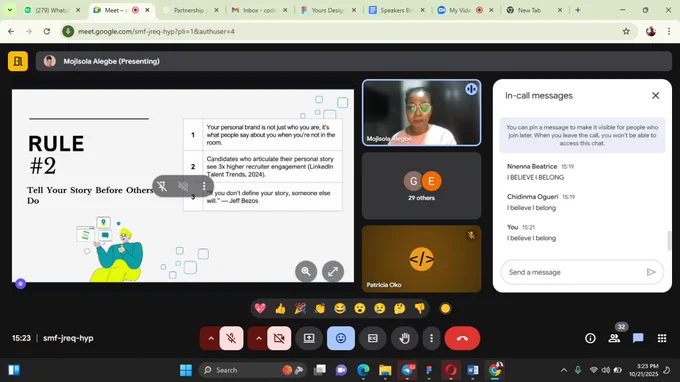Open Opera browser from the taskbar
This screenshot has width=680, height=382.
click(451, 370)
